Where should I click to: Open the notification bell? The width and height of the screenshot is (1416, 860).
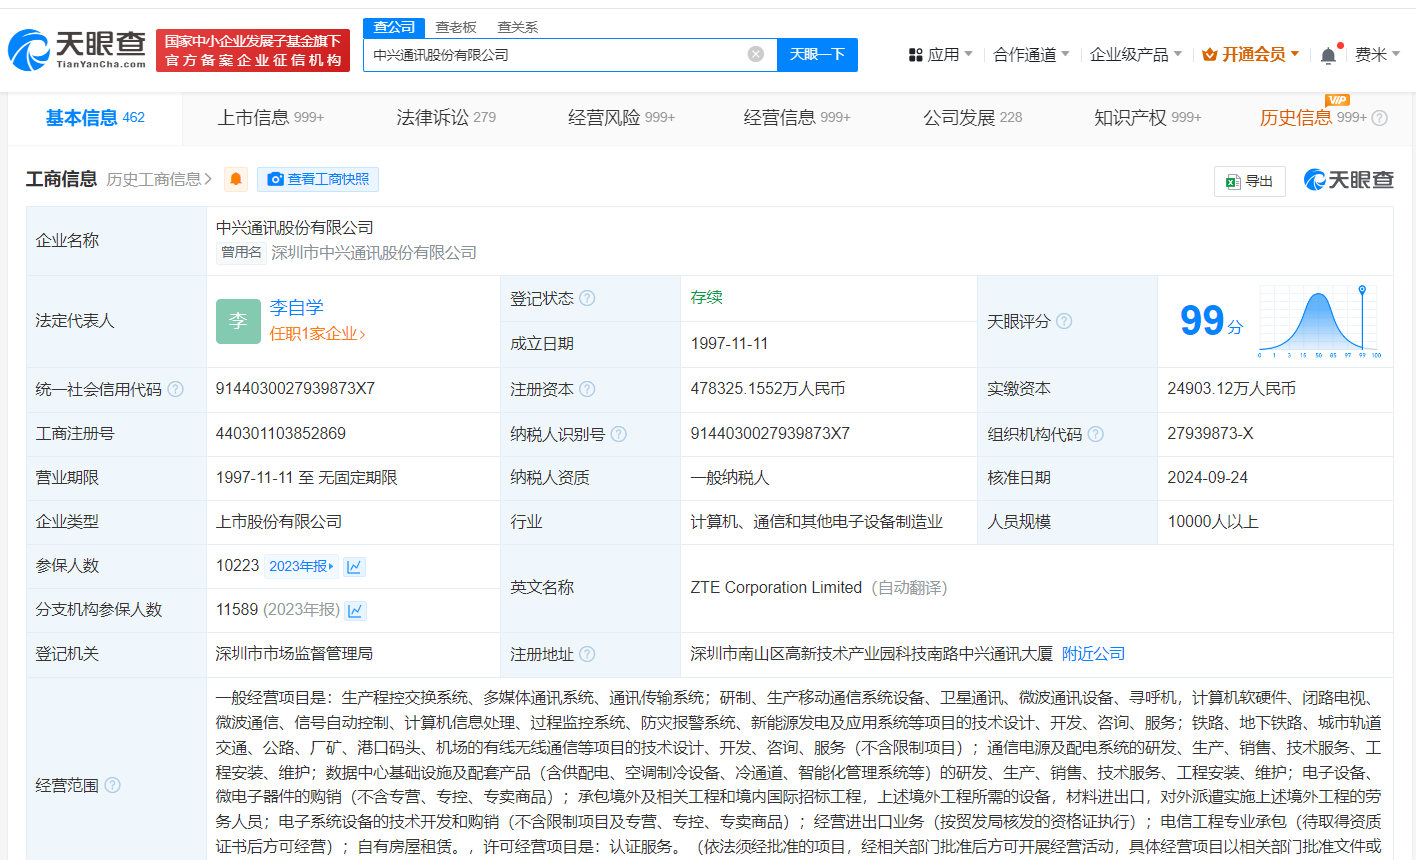1328,55
